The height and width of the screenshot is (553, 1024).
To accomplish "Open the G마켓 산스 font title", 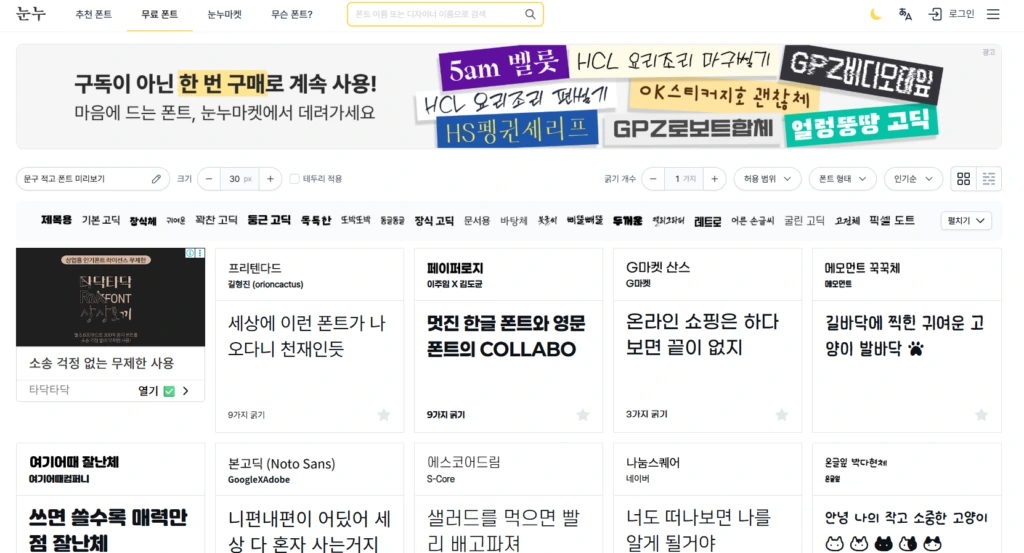I will [x=658, y=267].
